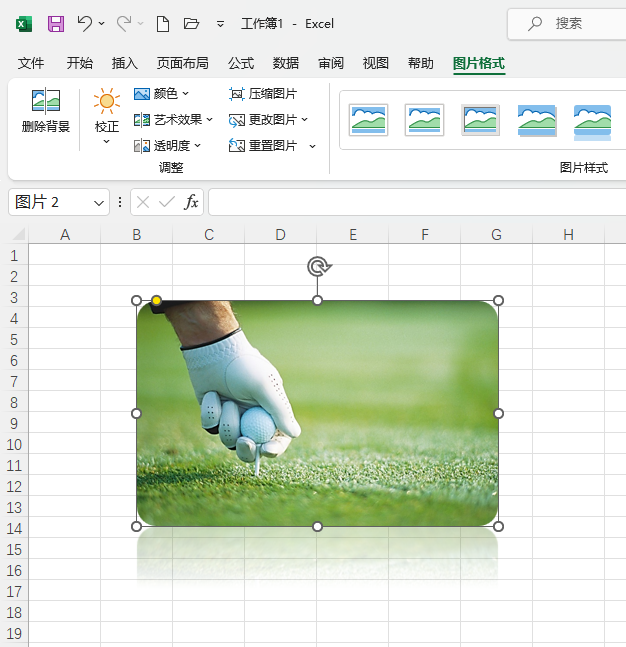Switch to the 插入 ribbon tab

click(125, 63)
